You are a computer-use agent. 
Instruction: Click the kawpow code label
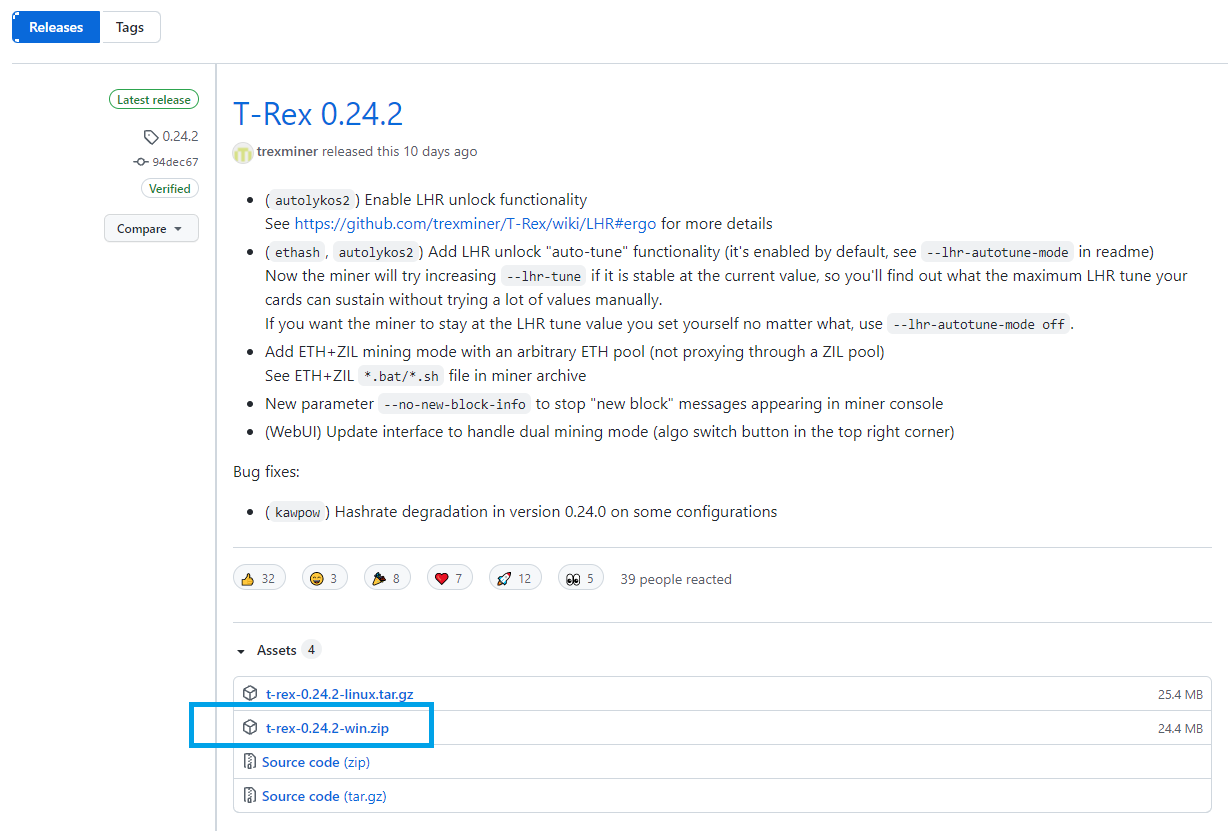(298, 512)
